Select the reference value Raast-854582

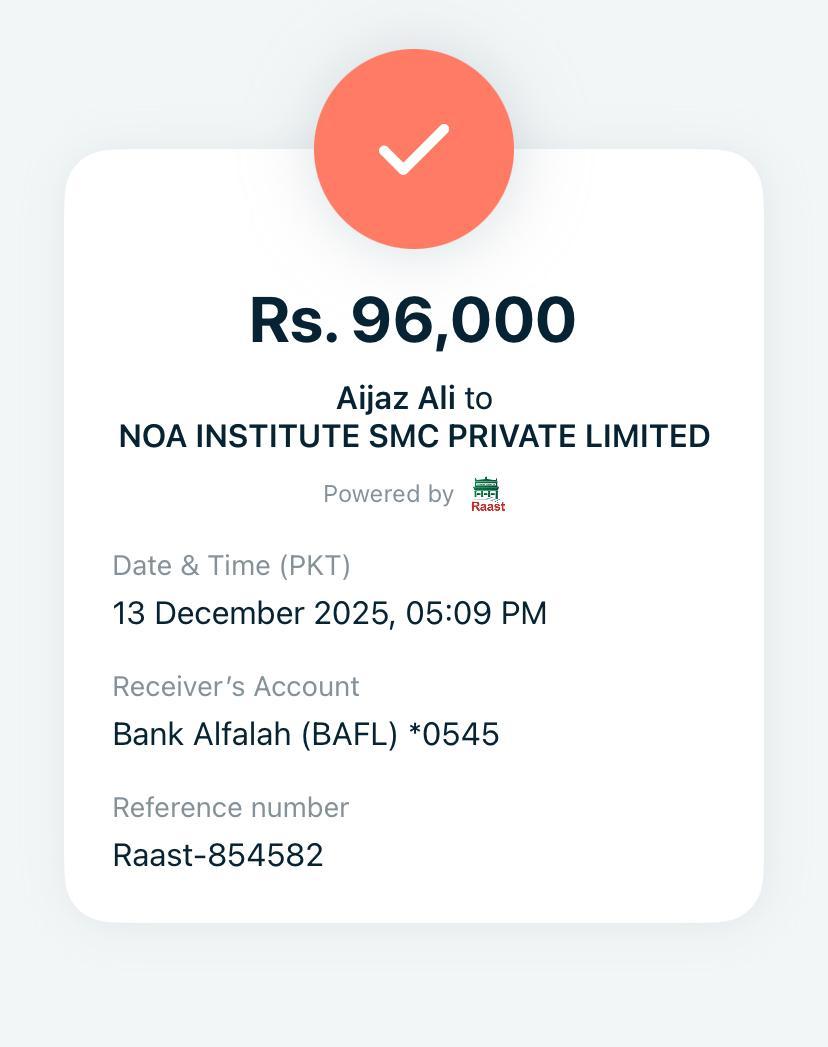(x=218, y=856)
